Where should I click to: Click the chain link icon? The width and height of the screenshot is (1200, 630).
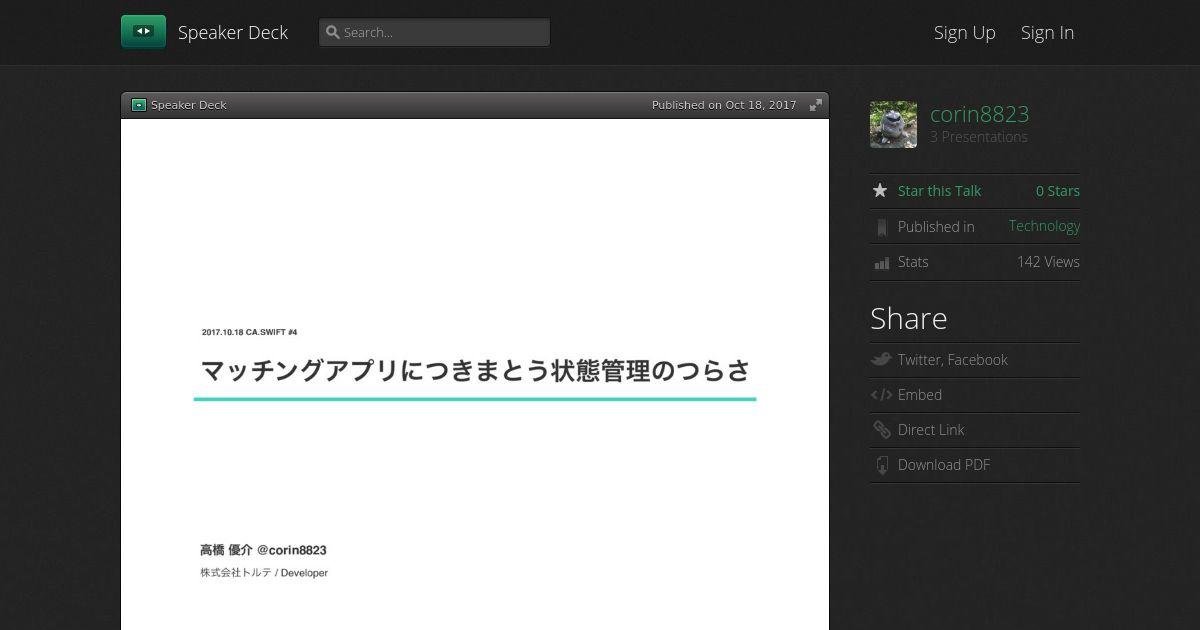point(881,430)
